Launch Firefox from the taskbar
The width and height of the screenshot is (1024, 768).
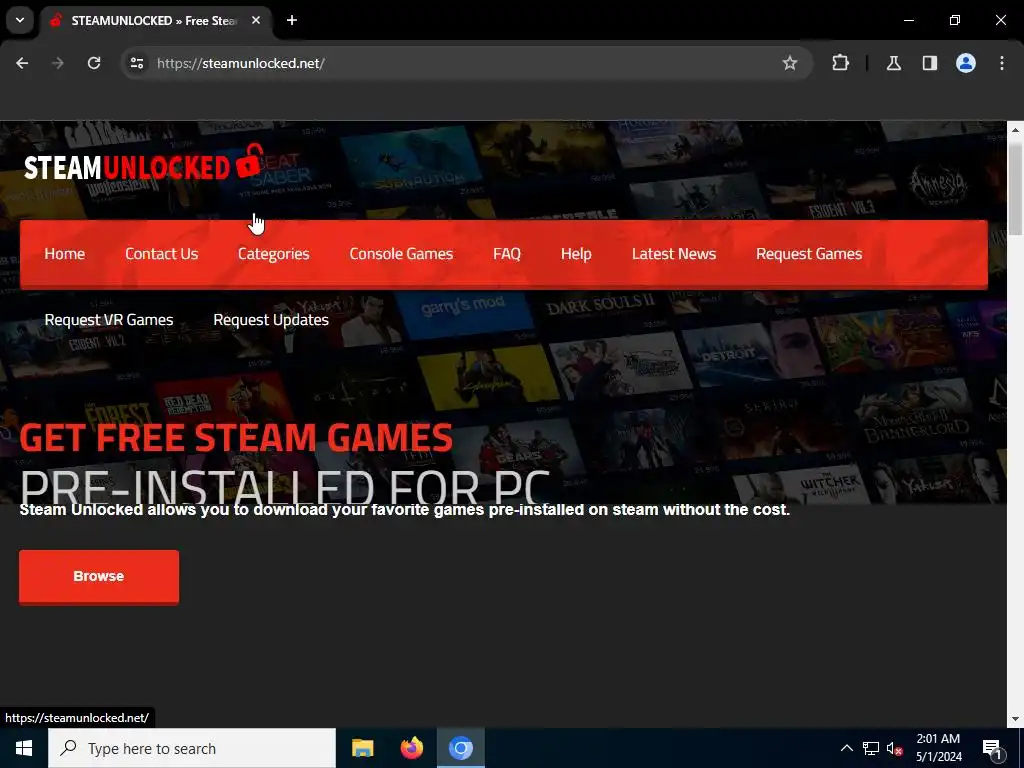click(411, 748)
